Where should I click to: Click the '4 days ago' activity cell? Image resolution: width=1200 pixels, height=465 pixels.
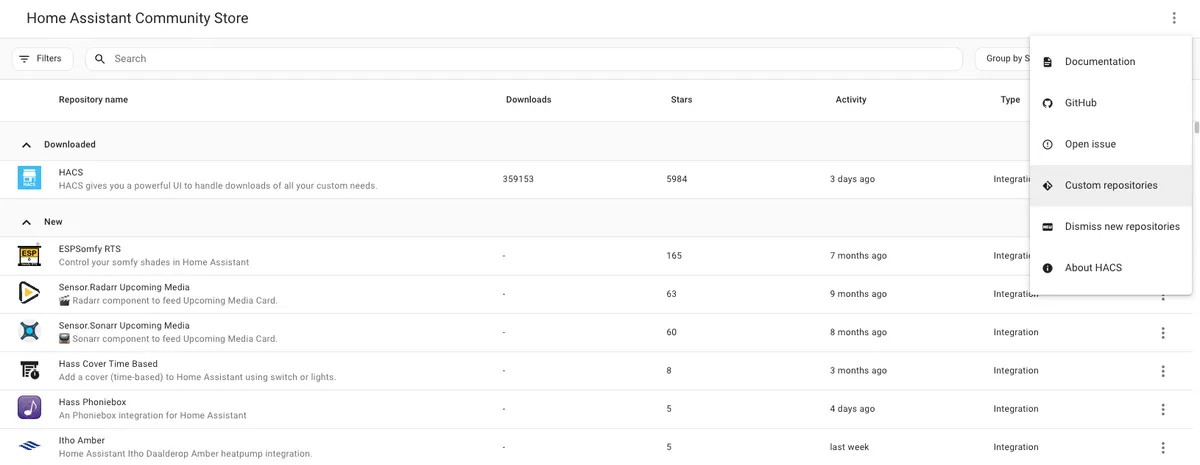point(852,409)
